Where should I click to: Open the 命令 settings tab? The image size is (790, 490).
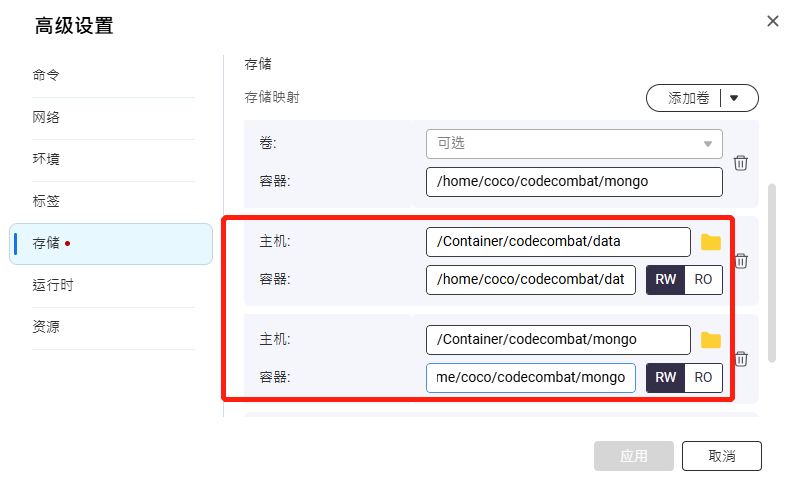46,75
